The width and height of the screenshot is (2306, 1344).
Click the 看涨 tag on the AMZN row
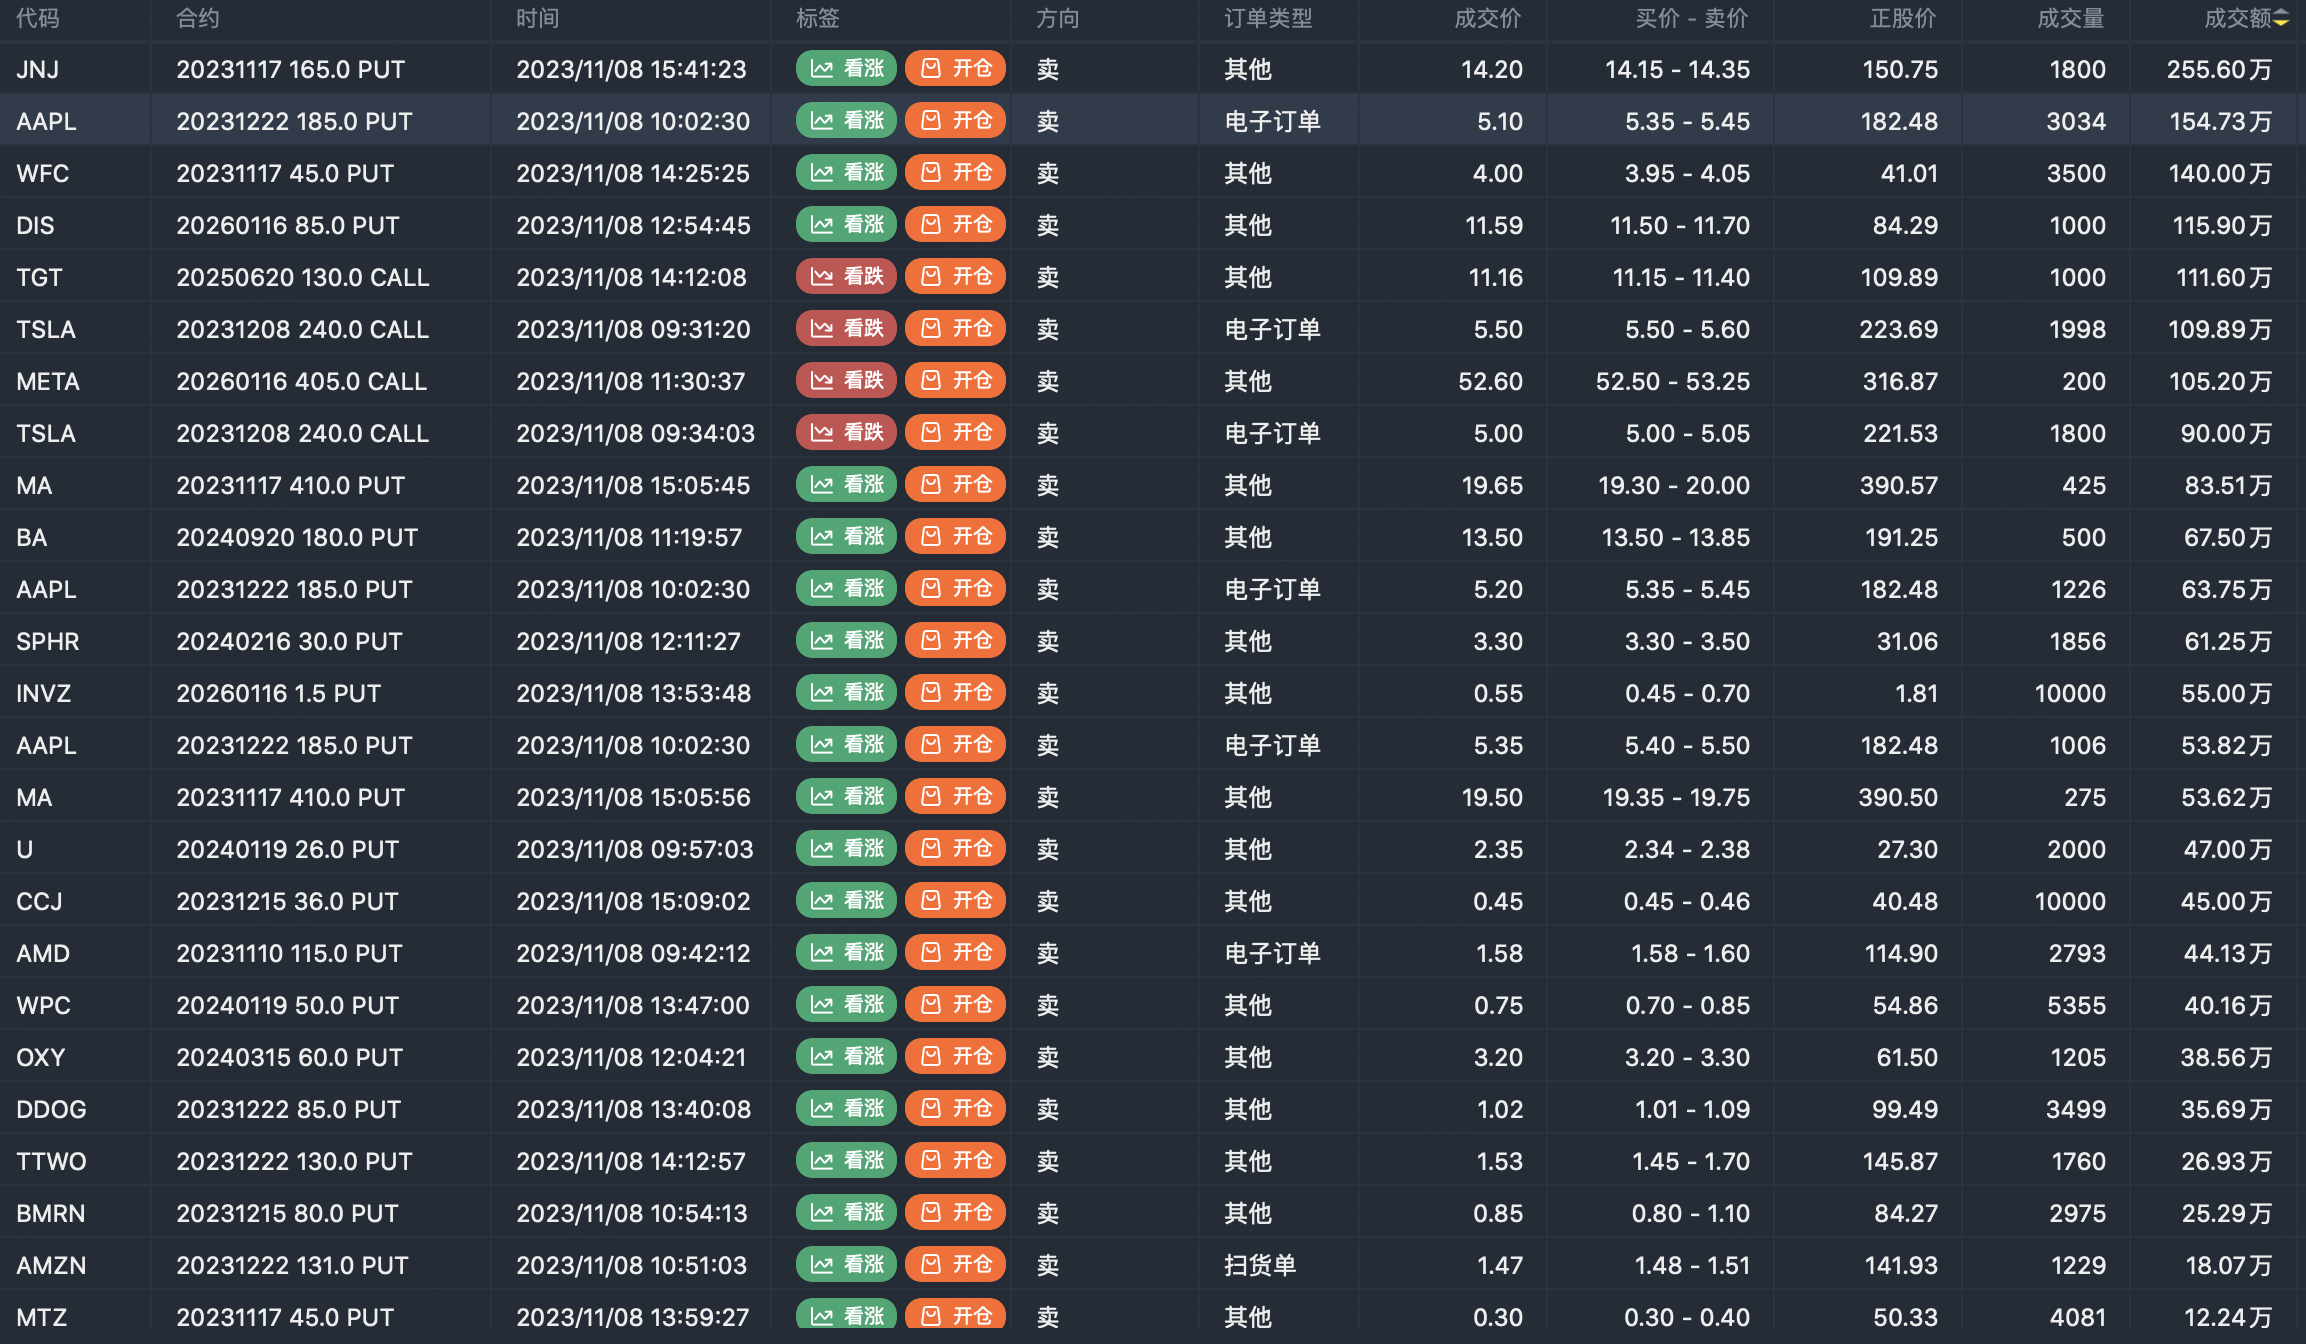coord(846,1265)
